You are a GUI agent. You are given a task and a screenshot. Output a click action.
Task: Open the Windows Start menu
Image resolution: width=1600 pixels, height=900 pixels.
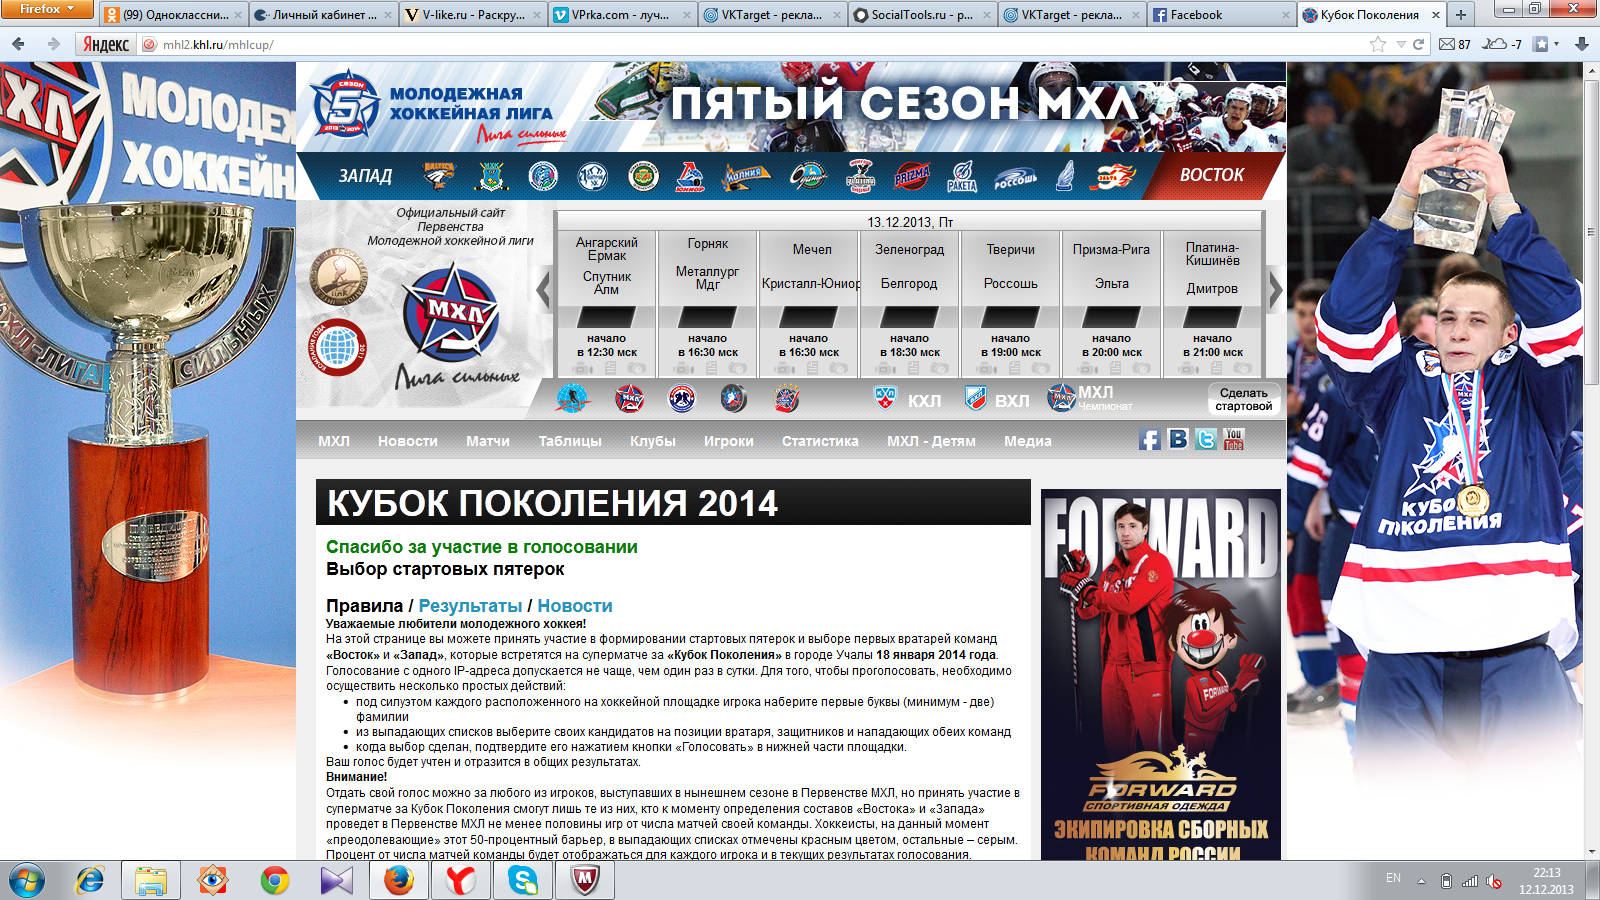coord(27,880)
